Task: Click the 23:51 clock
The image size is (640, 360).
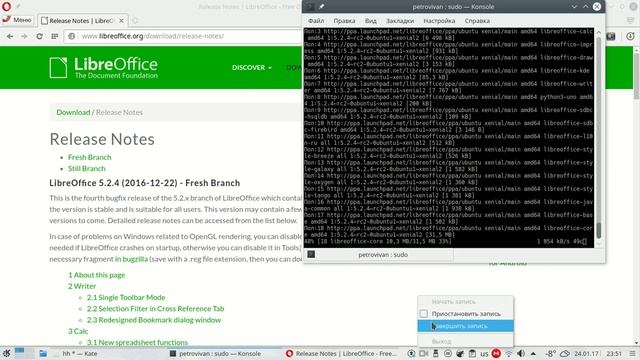Action: [x=614, y=353]
